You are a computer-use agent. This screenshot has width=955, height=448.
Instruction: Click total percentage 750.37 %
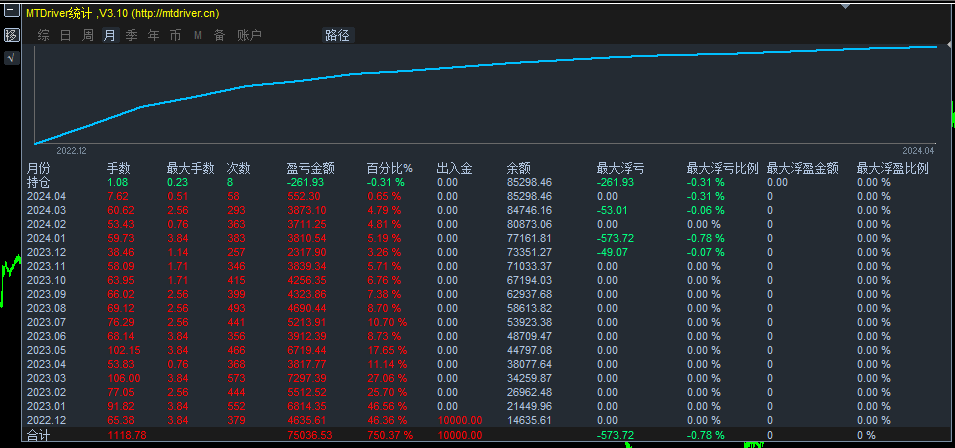point(390,435)
